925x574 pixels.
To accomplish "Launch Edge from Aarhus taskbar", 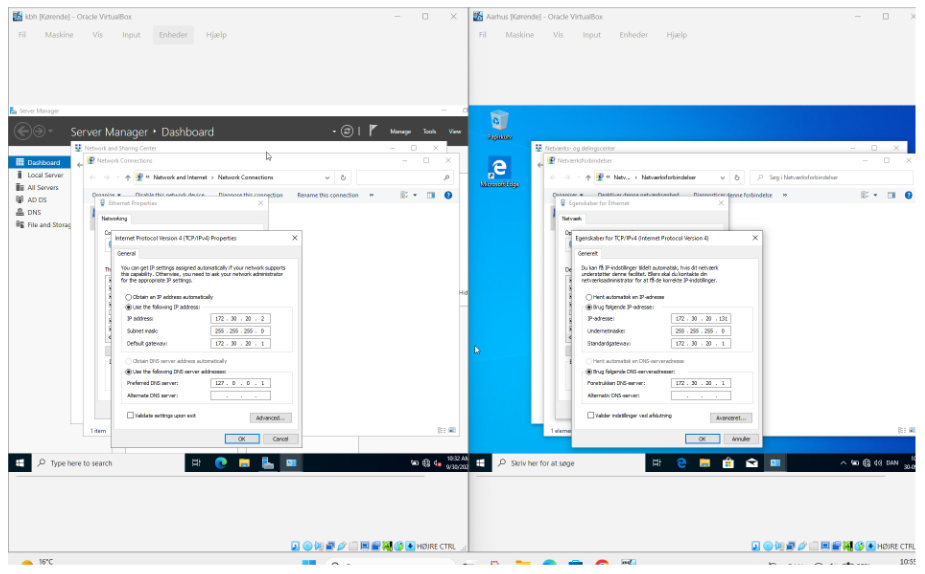I will pos(681,463).
